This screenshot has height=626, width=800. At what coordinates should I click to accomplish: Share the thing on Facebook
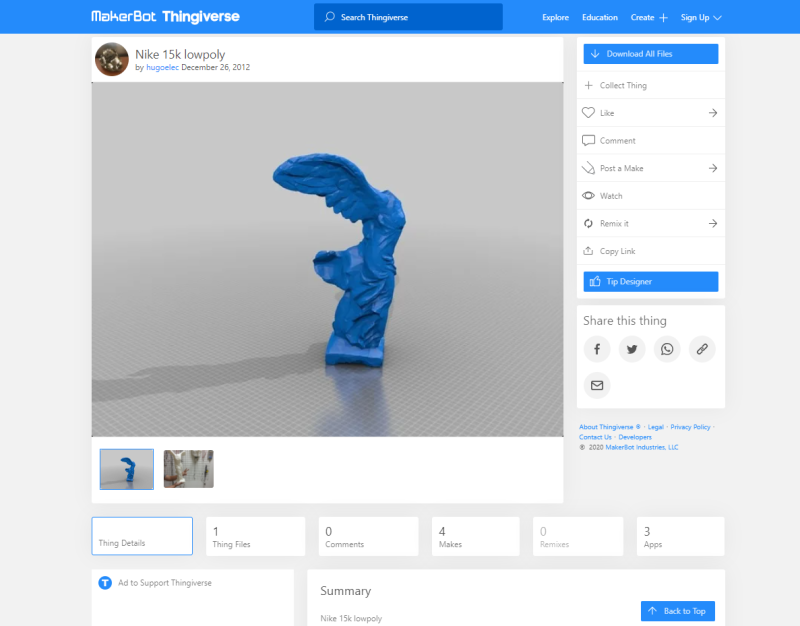[597, 349]
